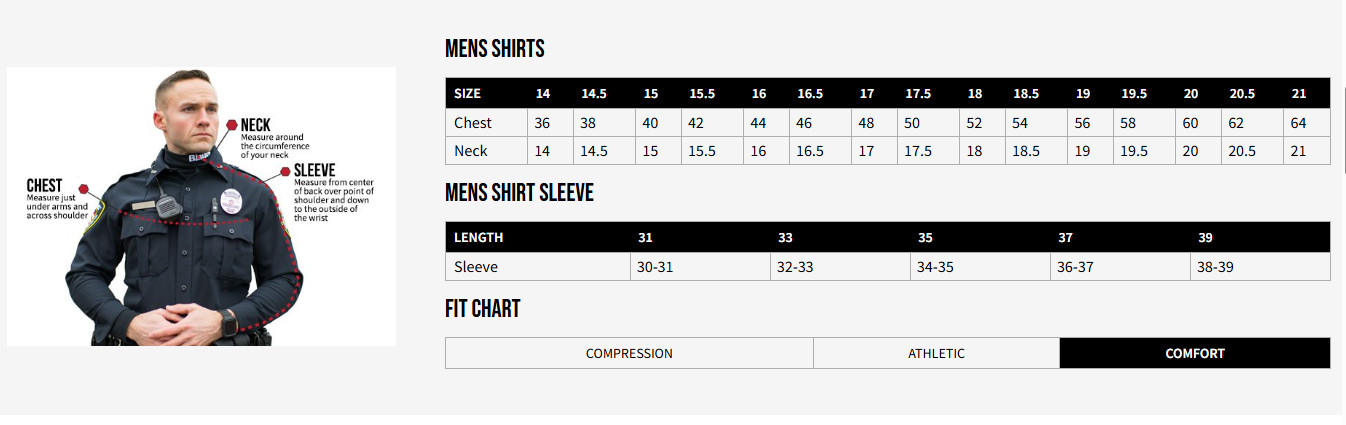Screen dimensions: 1346x425
Task: Click the Chest row label
Action: 473,123
